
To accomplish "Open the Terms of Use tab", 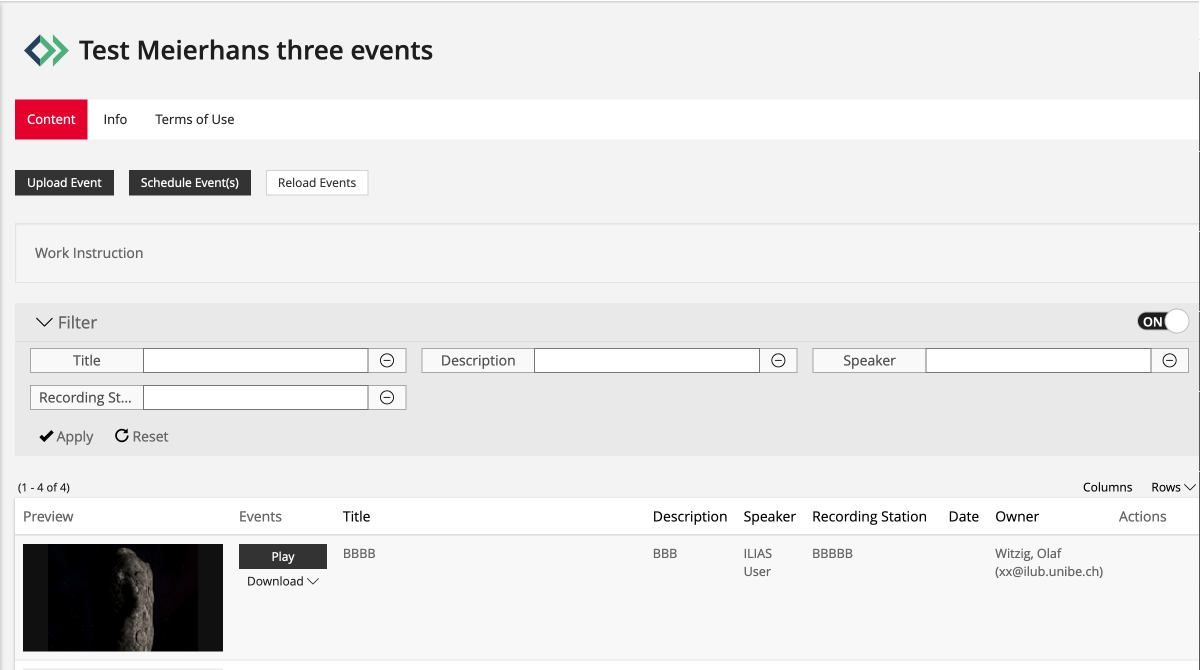I will coord(194,119).
